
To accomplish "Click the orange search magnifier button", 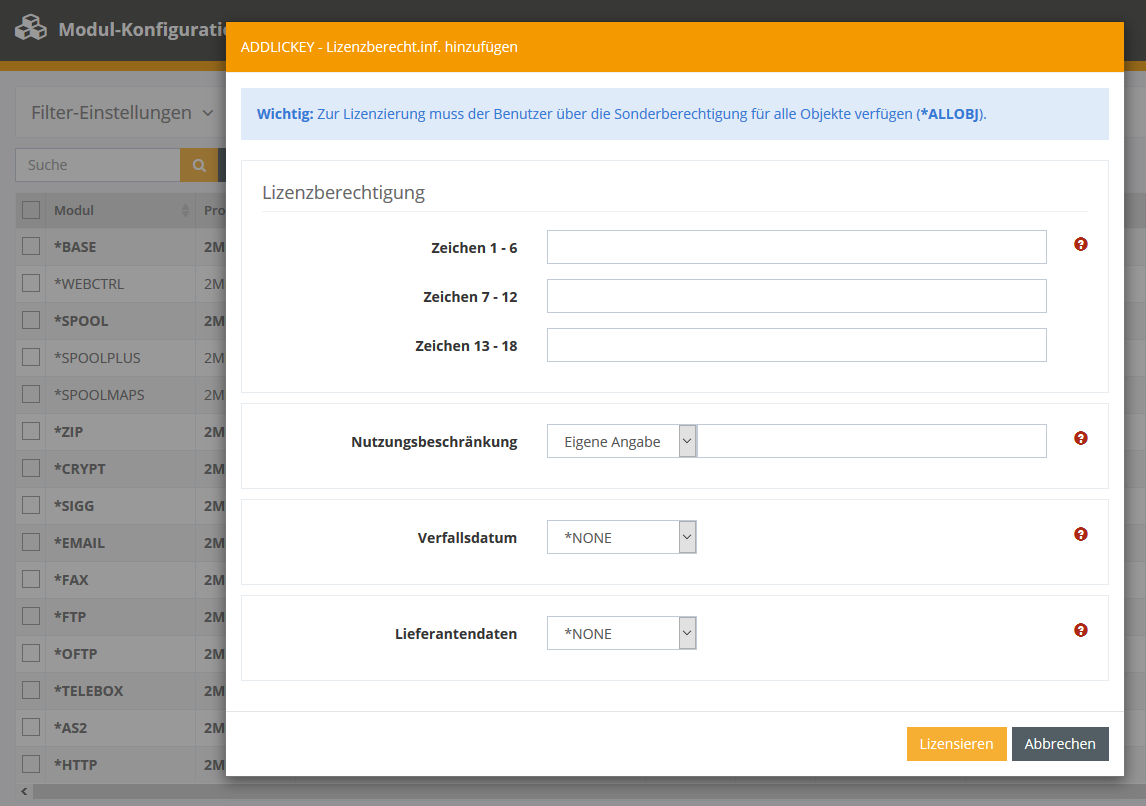I will pos(198,165).
